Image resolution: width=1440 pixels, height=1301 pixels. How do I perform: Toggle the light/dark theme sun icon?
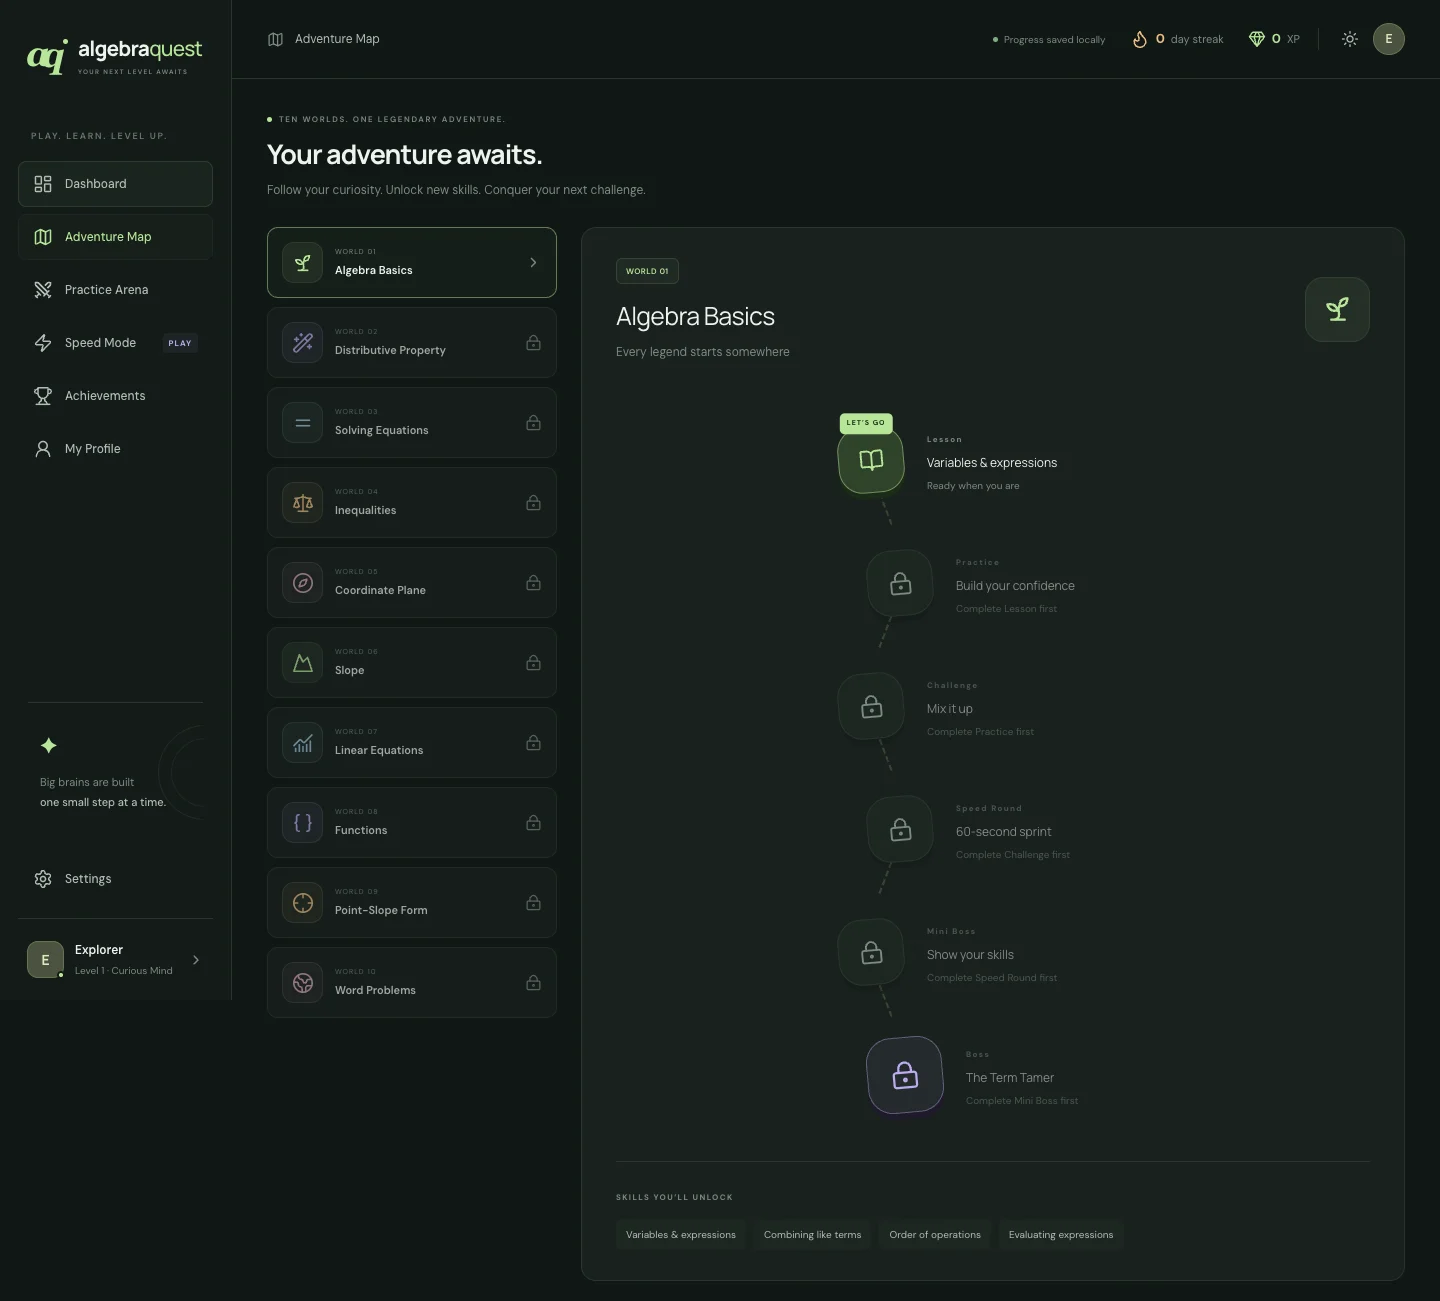(1350, 39)
